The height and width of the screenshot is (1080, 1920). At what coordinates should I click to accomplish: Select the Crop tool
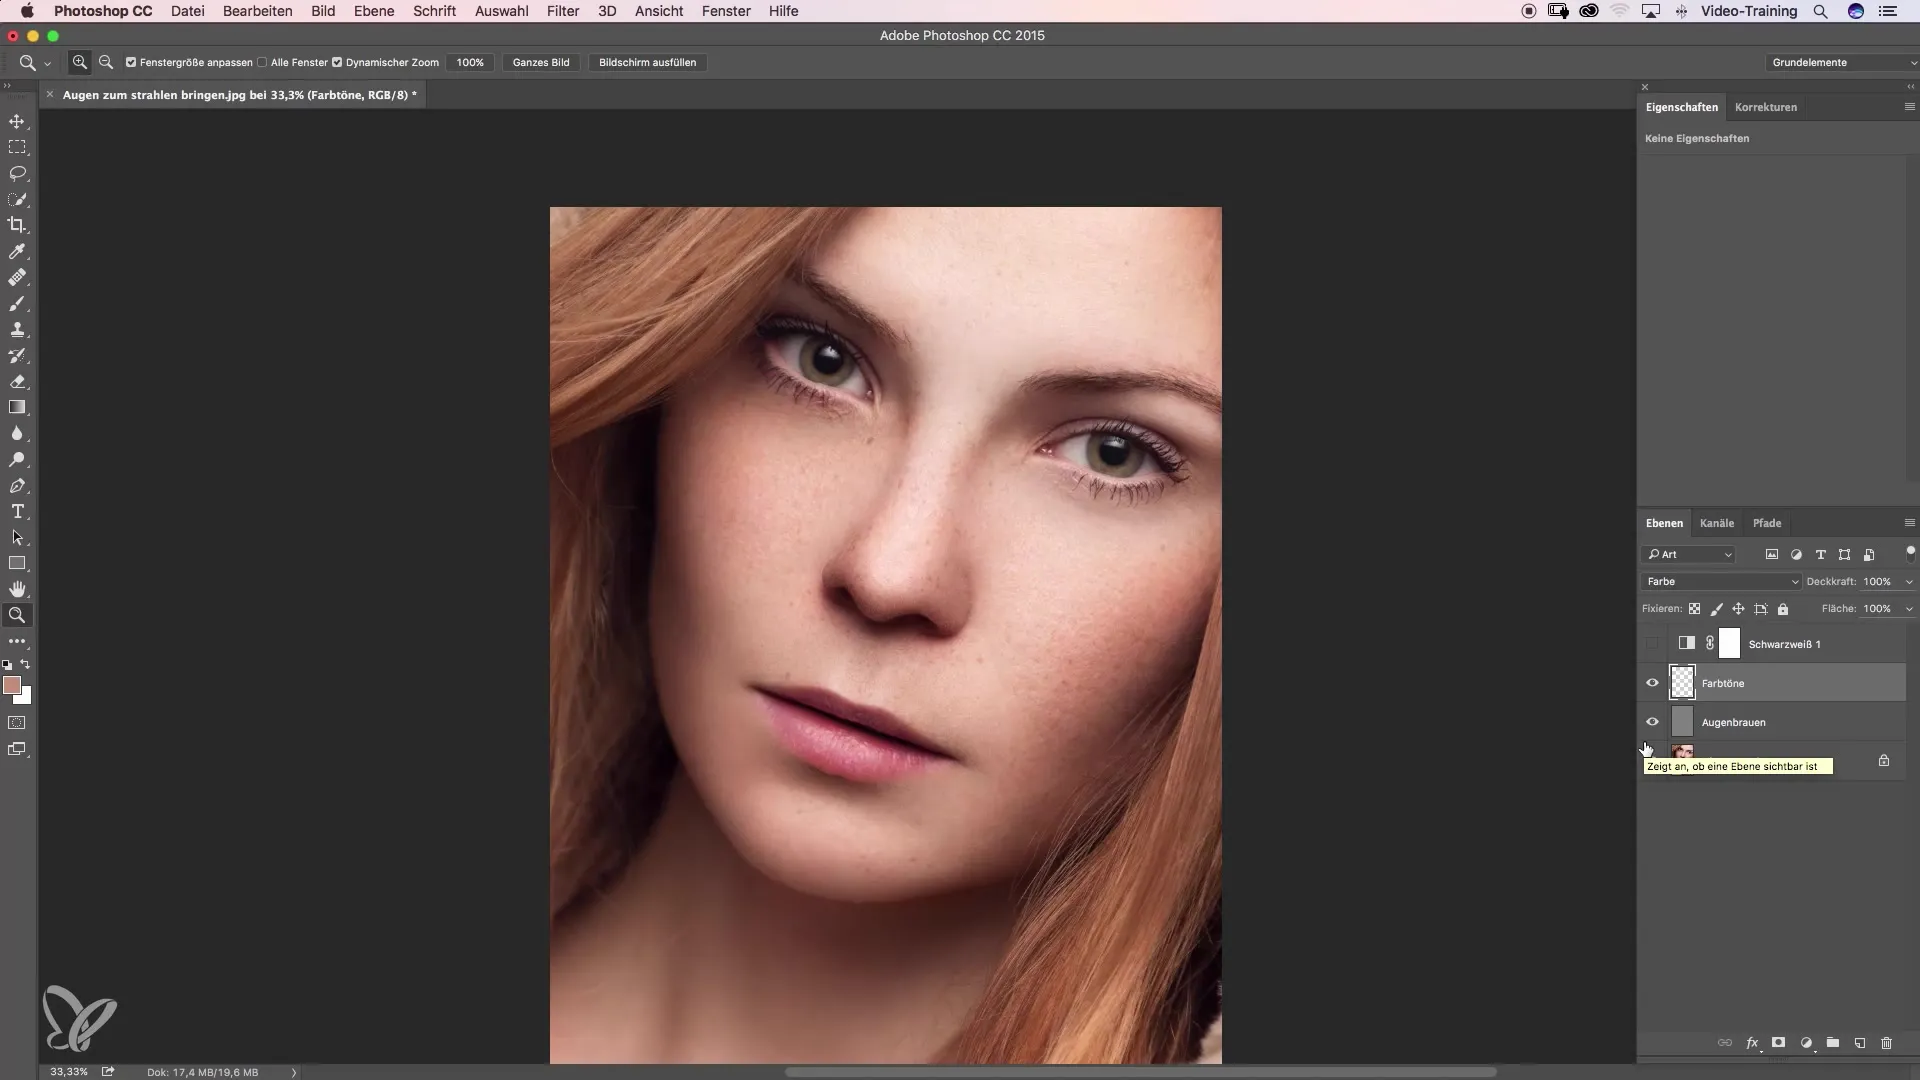point(17,225)
